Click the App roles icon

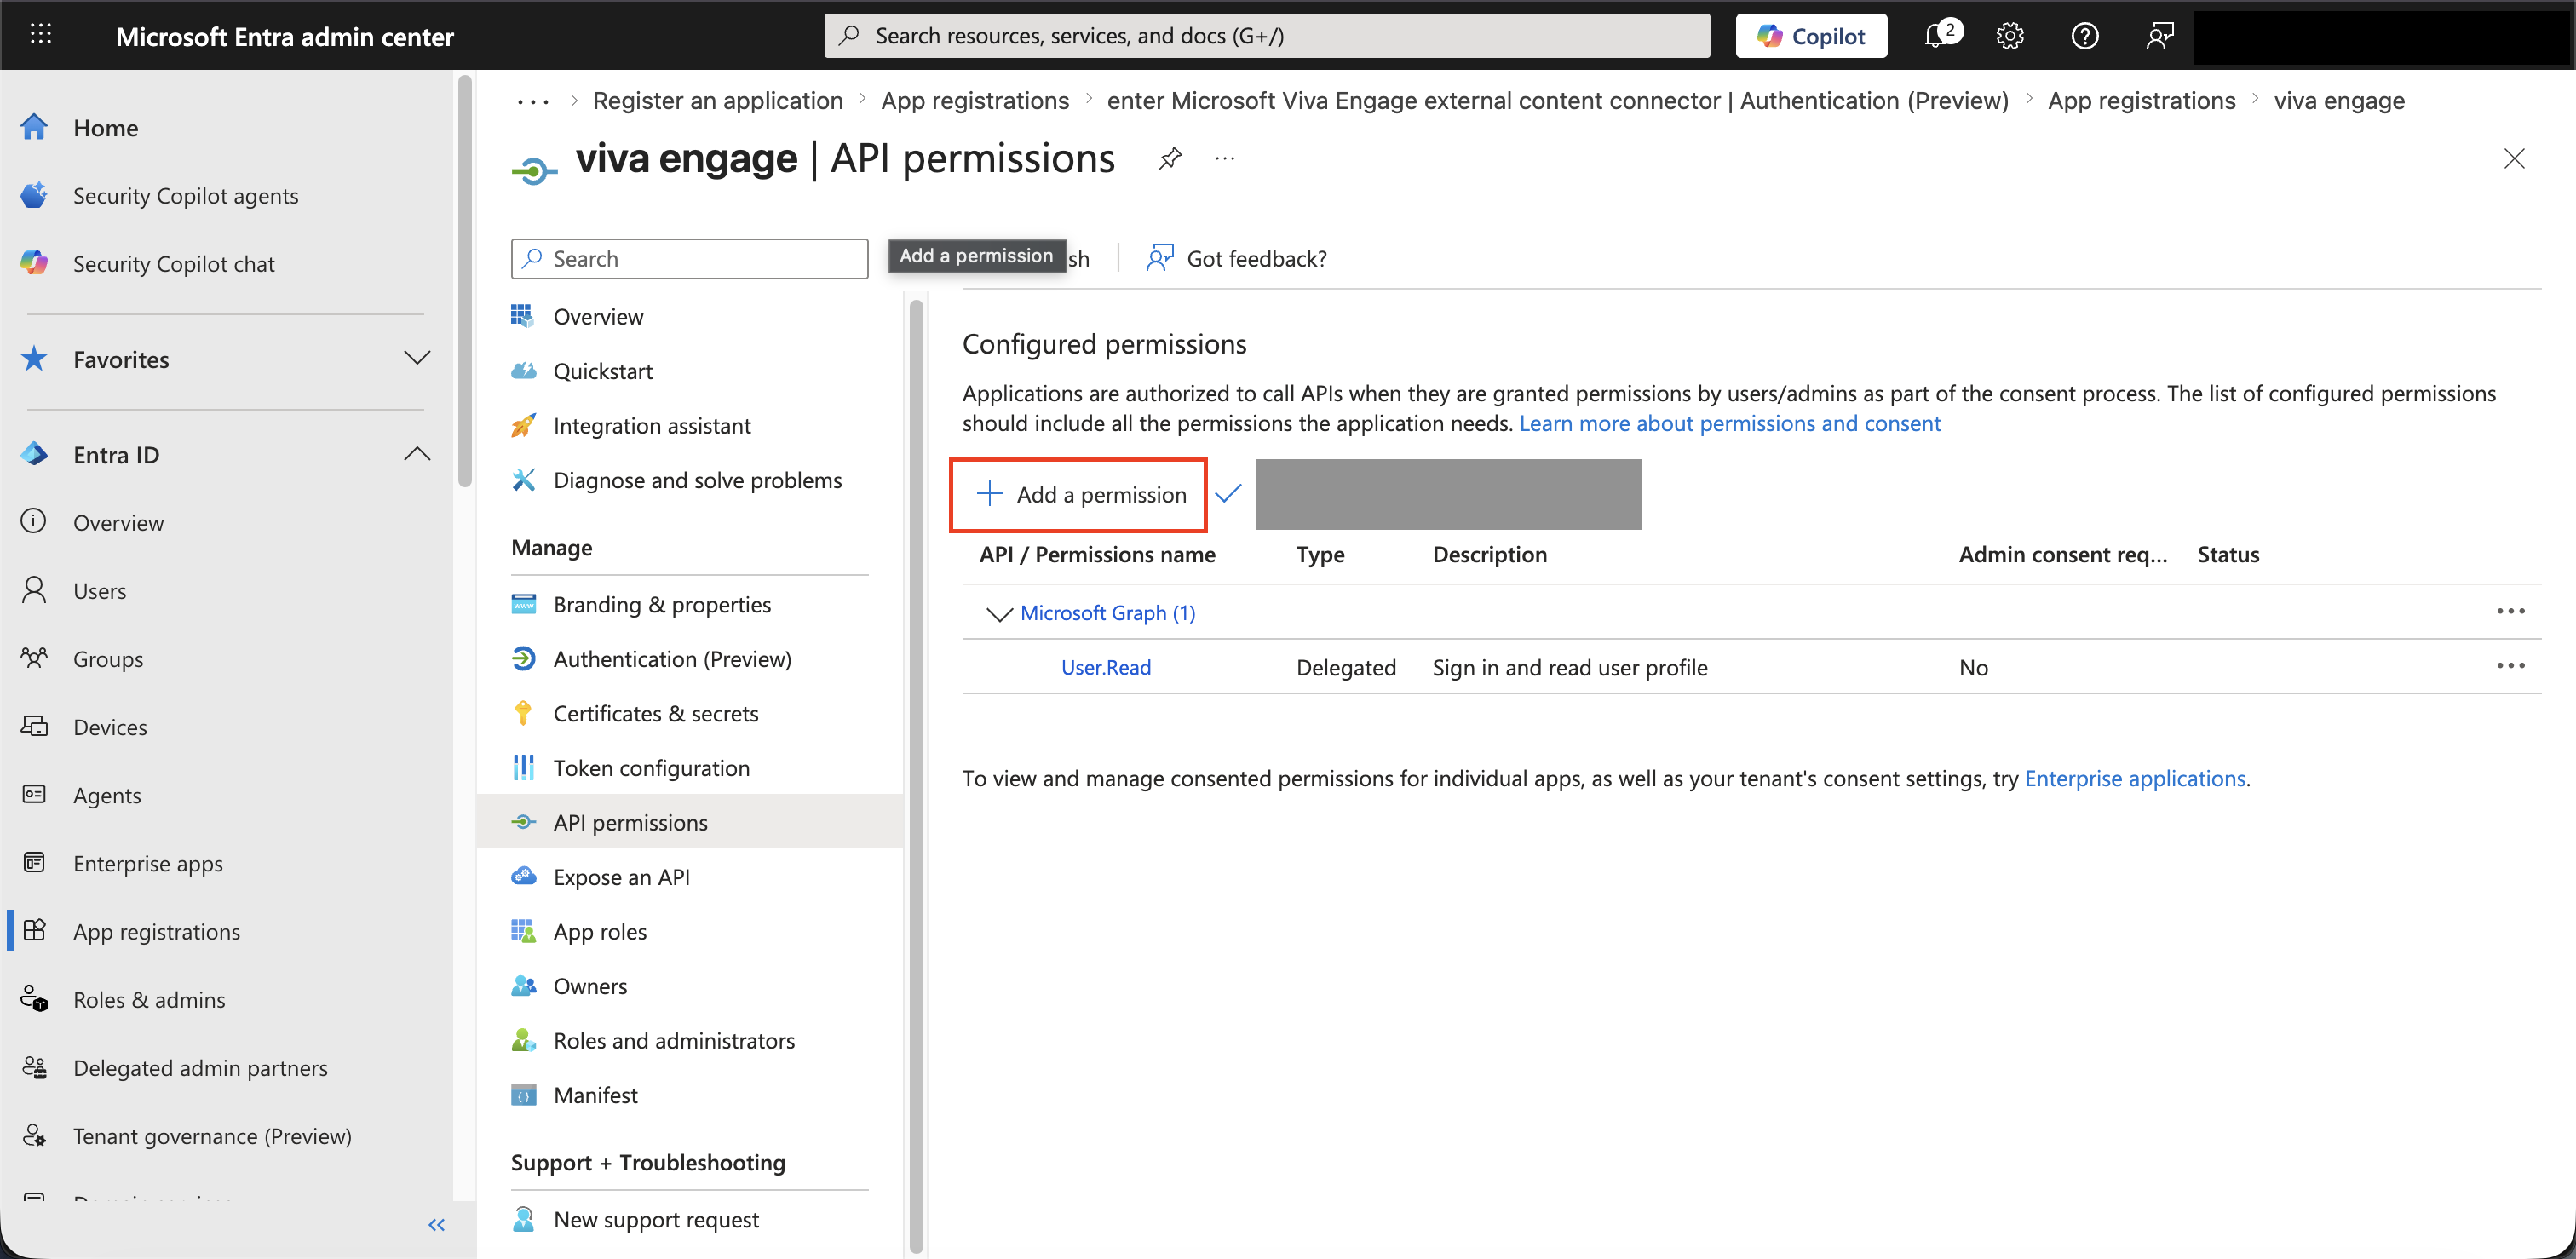tap(523, 931)
